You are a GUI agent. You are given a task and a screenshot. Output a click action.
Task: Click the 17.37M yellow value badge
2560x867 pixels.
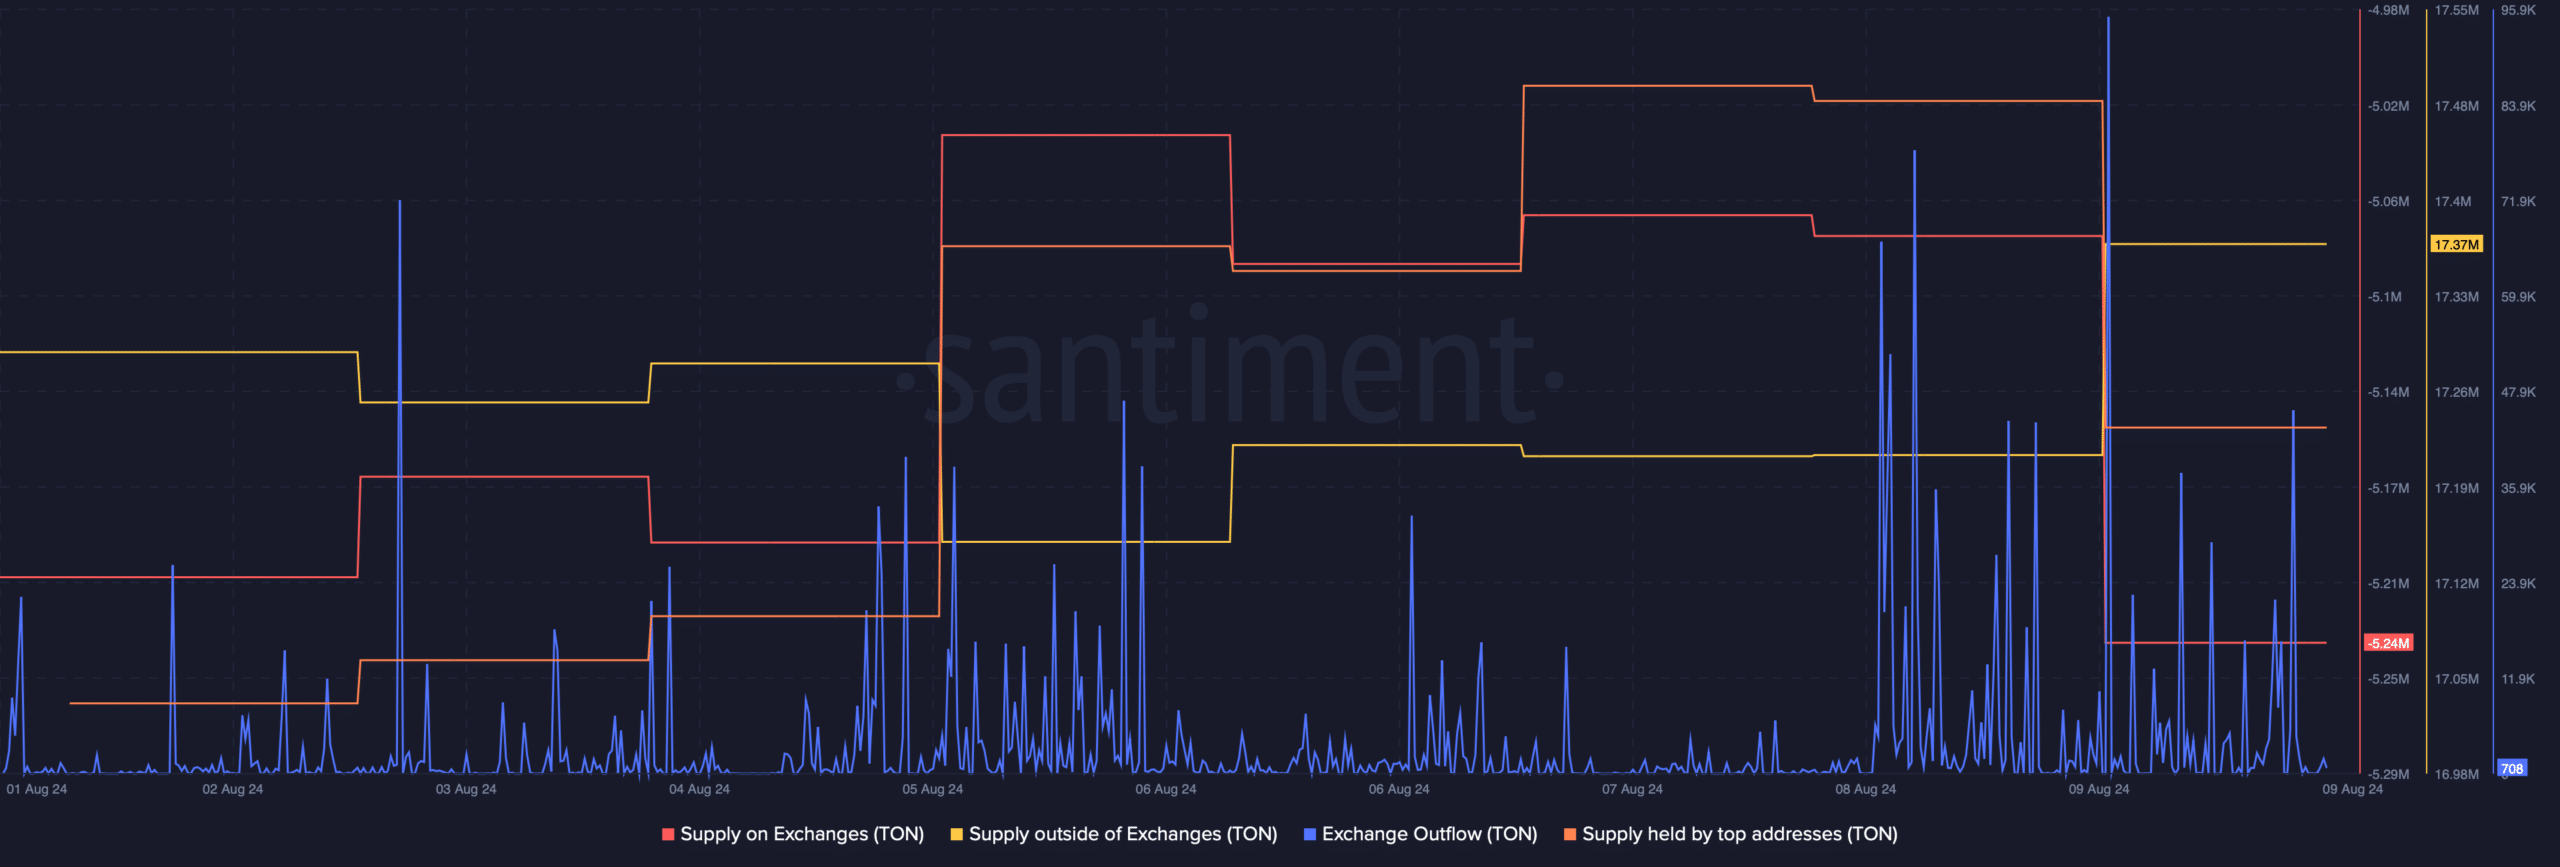(x=2456, y=244)
